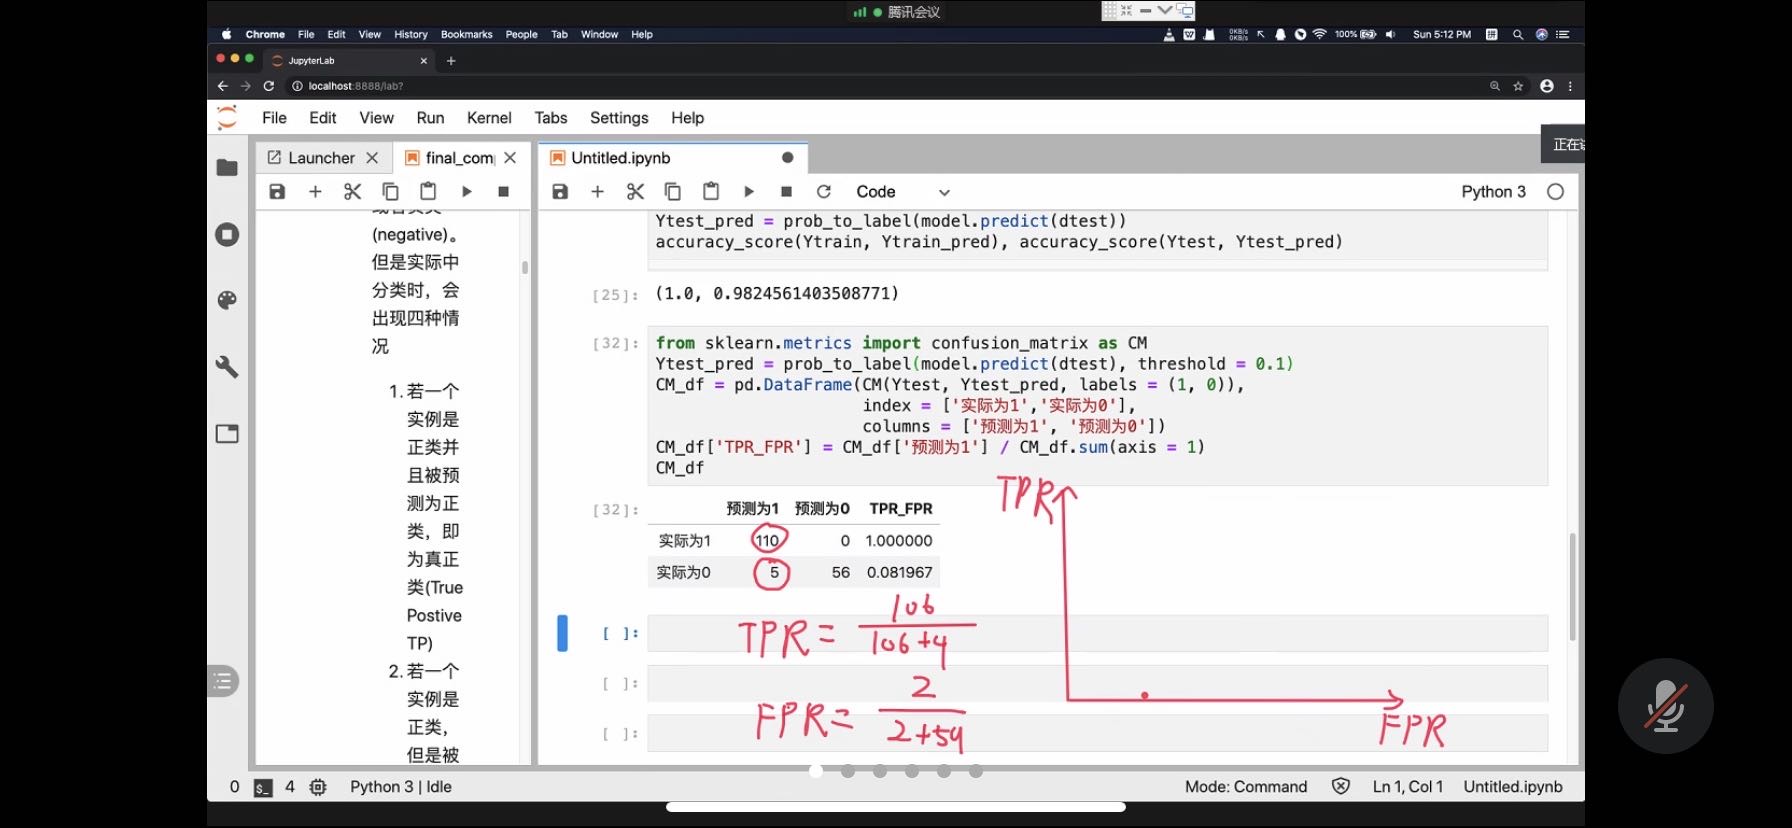This screenshot has width=1792, height=828.
Task: Toggle the muted microphone button
Action: 1665,706
